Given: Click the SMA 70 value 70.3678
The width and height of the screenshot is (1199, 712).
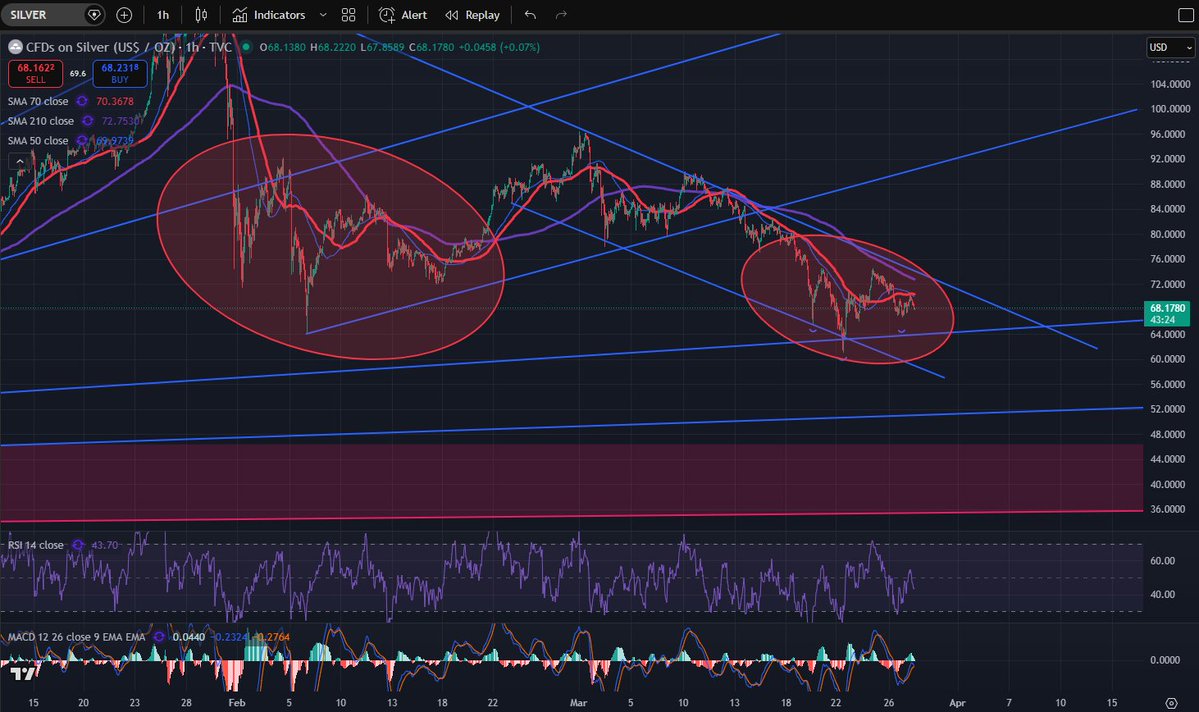Looking at the screenshot, I should [x=115, y=101].
